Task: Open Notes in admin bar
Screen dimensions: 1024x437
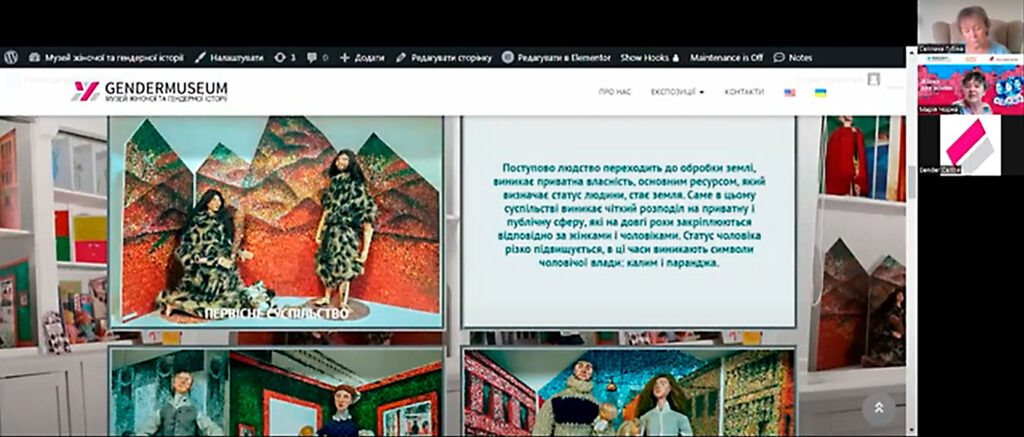Action: 793,58
